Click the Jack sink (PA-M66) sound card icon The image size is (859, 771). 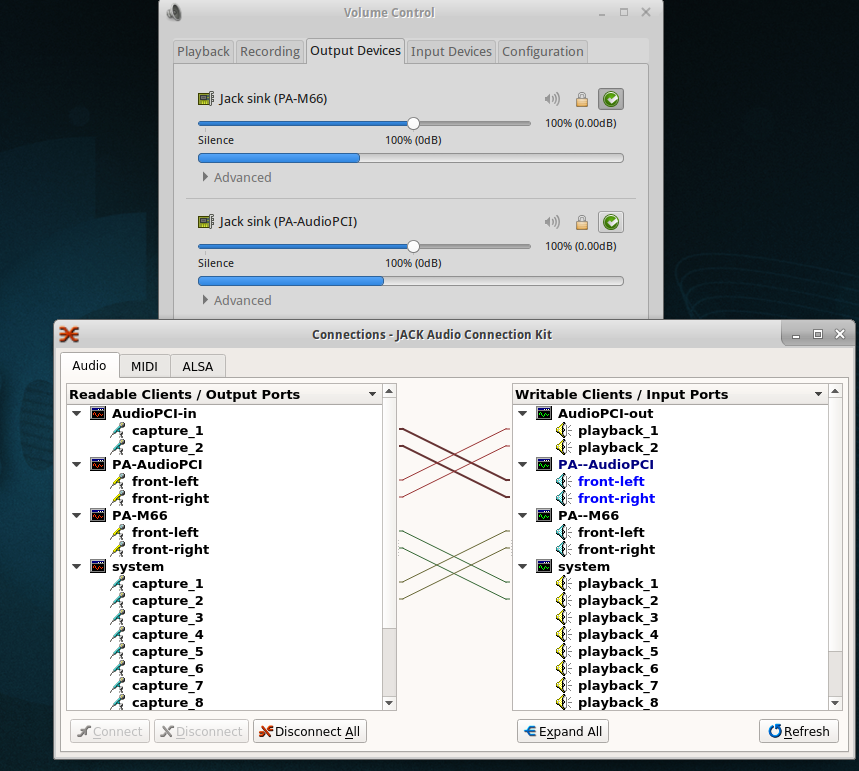pyautogui.click(x=205, y=99)
